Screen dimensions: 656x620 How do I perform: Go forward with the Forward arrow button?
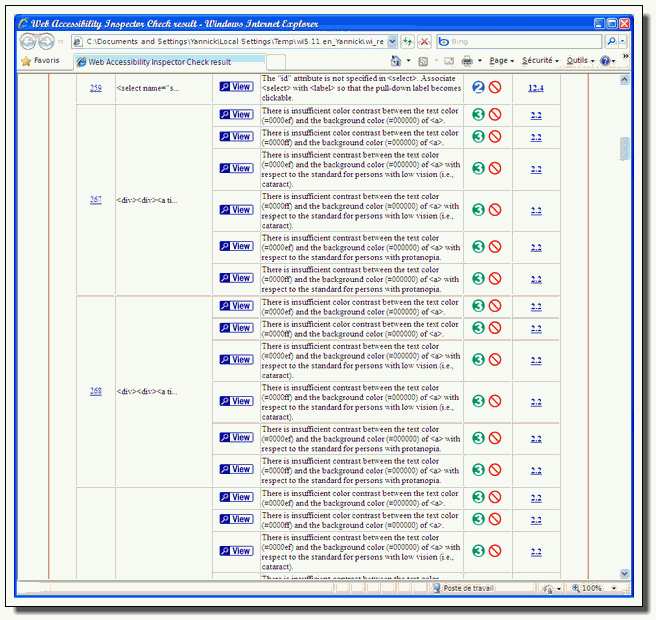click(46, 41)
